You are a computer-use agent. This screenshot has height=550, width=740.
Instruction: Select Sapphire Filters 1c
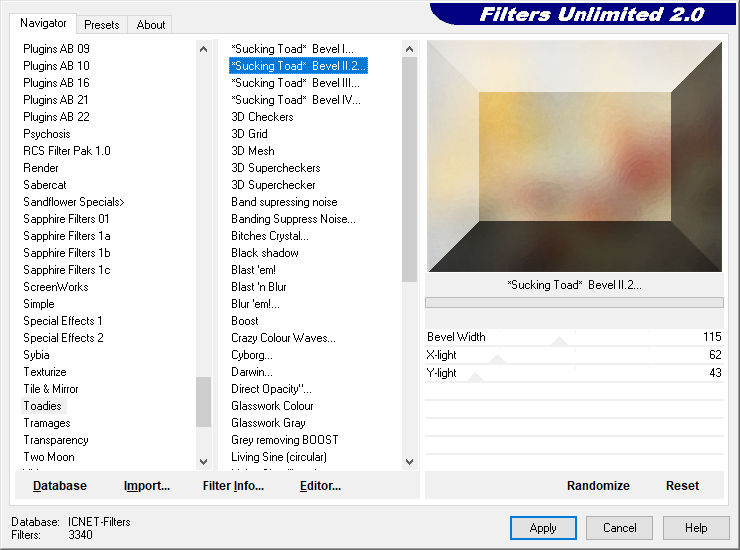coord(67,270)
